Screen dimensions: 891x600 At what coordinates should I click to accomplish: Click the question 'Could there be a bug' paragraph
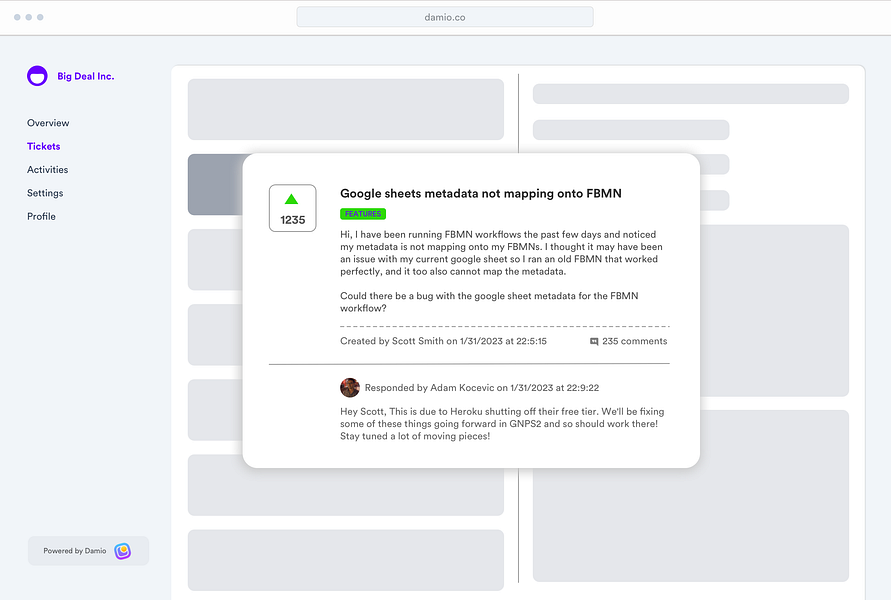(x=489, y=302)
